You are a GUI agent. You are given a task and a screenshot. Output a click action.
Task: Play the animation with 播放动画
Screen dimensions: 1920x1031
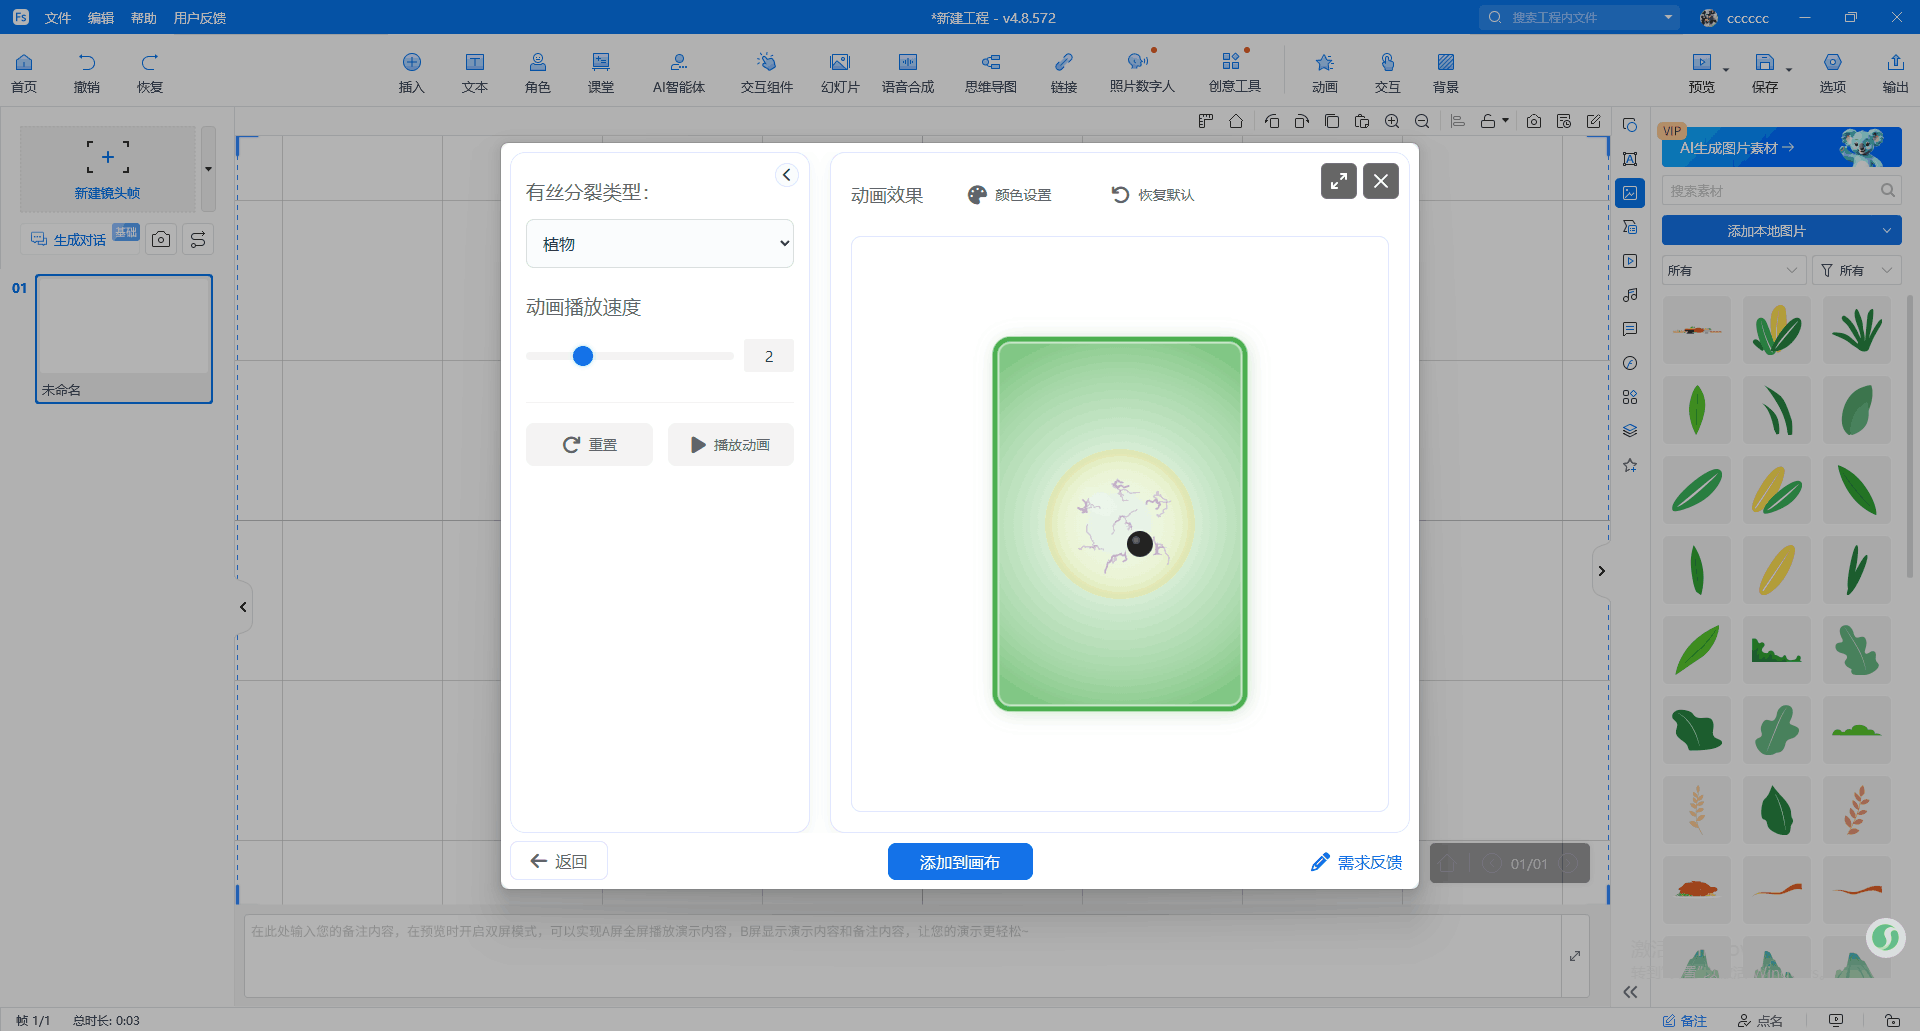[730, 445]
